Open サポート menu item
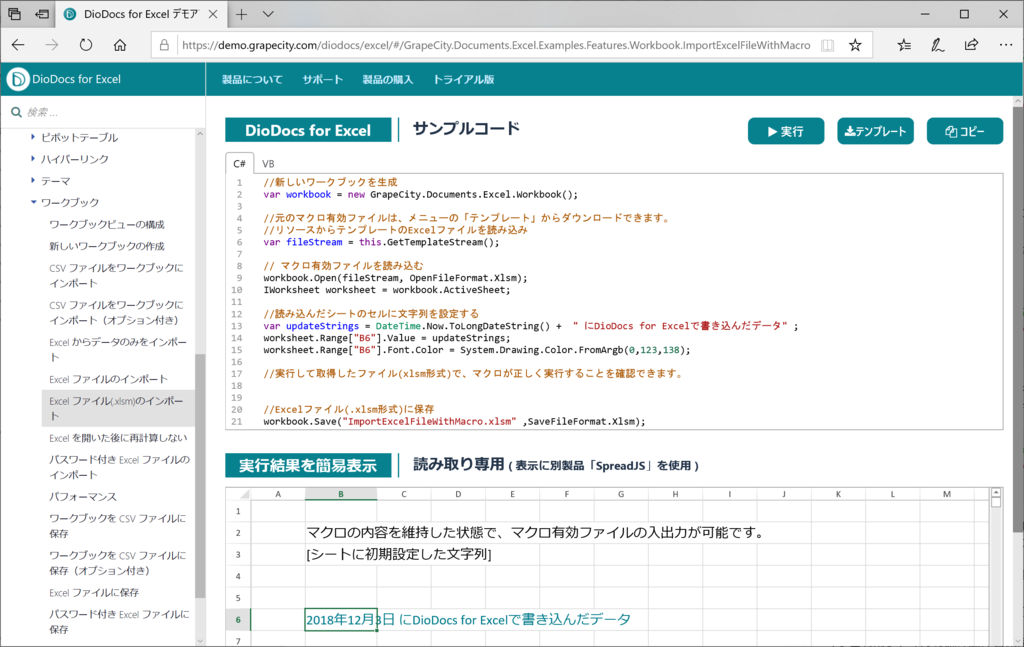1024x647 pixels. (x=322, y=80)
